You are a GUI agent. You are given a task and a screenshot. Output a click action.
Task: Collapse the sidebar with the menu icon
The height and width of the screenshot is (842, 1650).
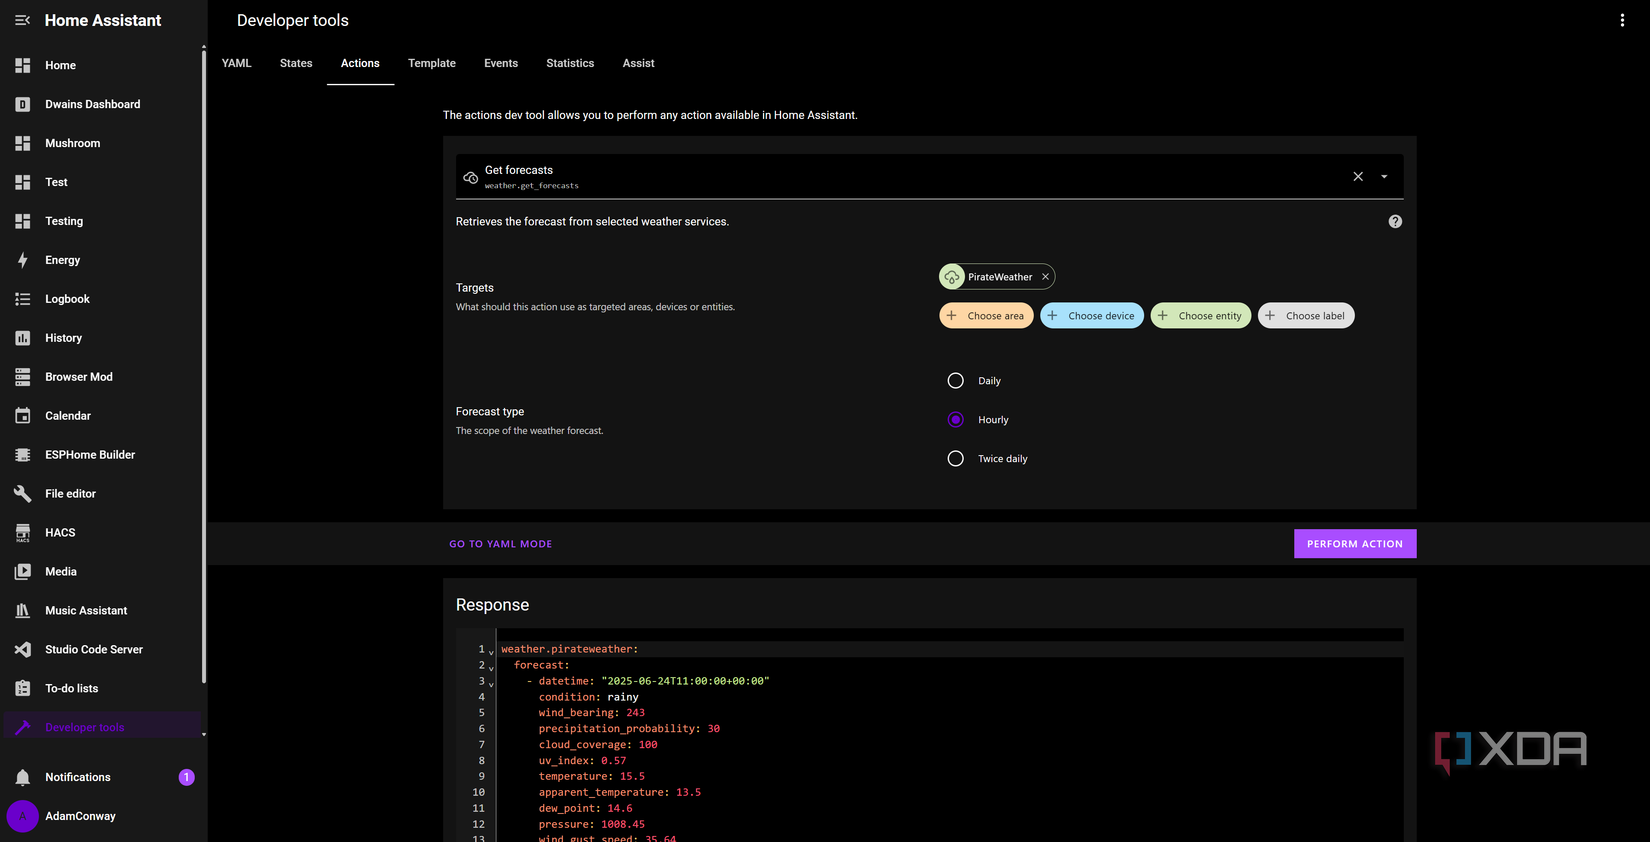coord(22,20)
